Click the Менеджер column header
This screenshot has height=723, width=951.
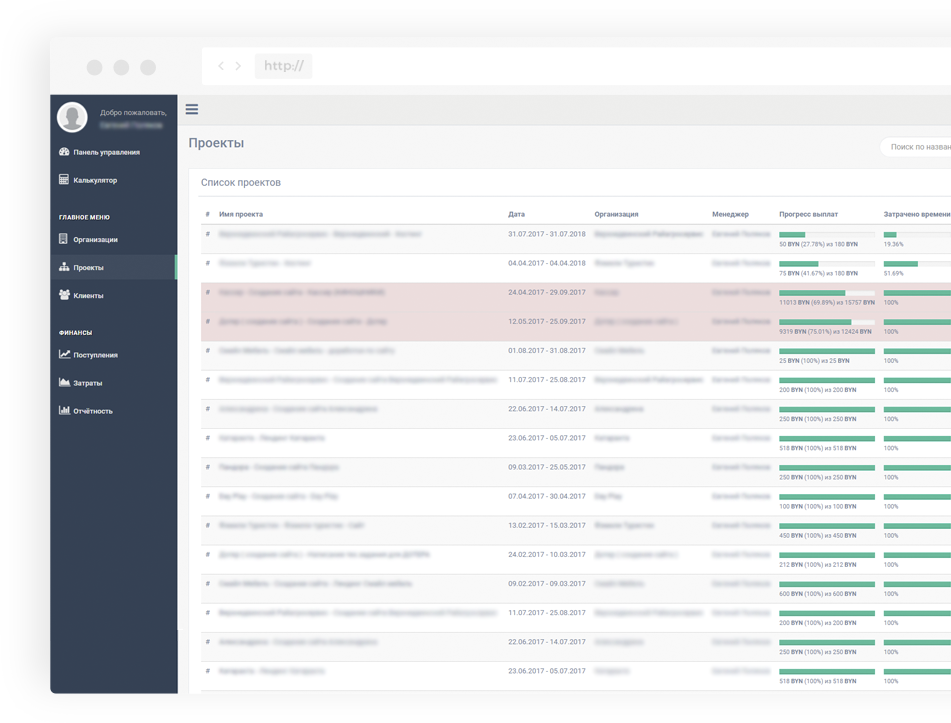(730, 214)
